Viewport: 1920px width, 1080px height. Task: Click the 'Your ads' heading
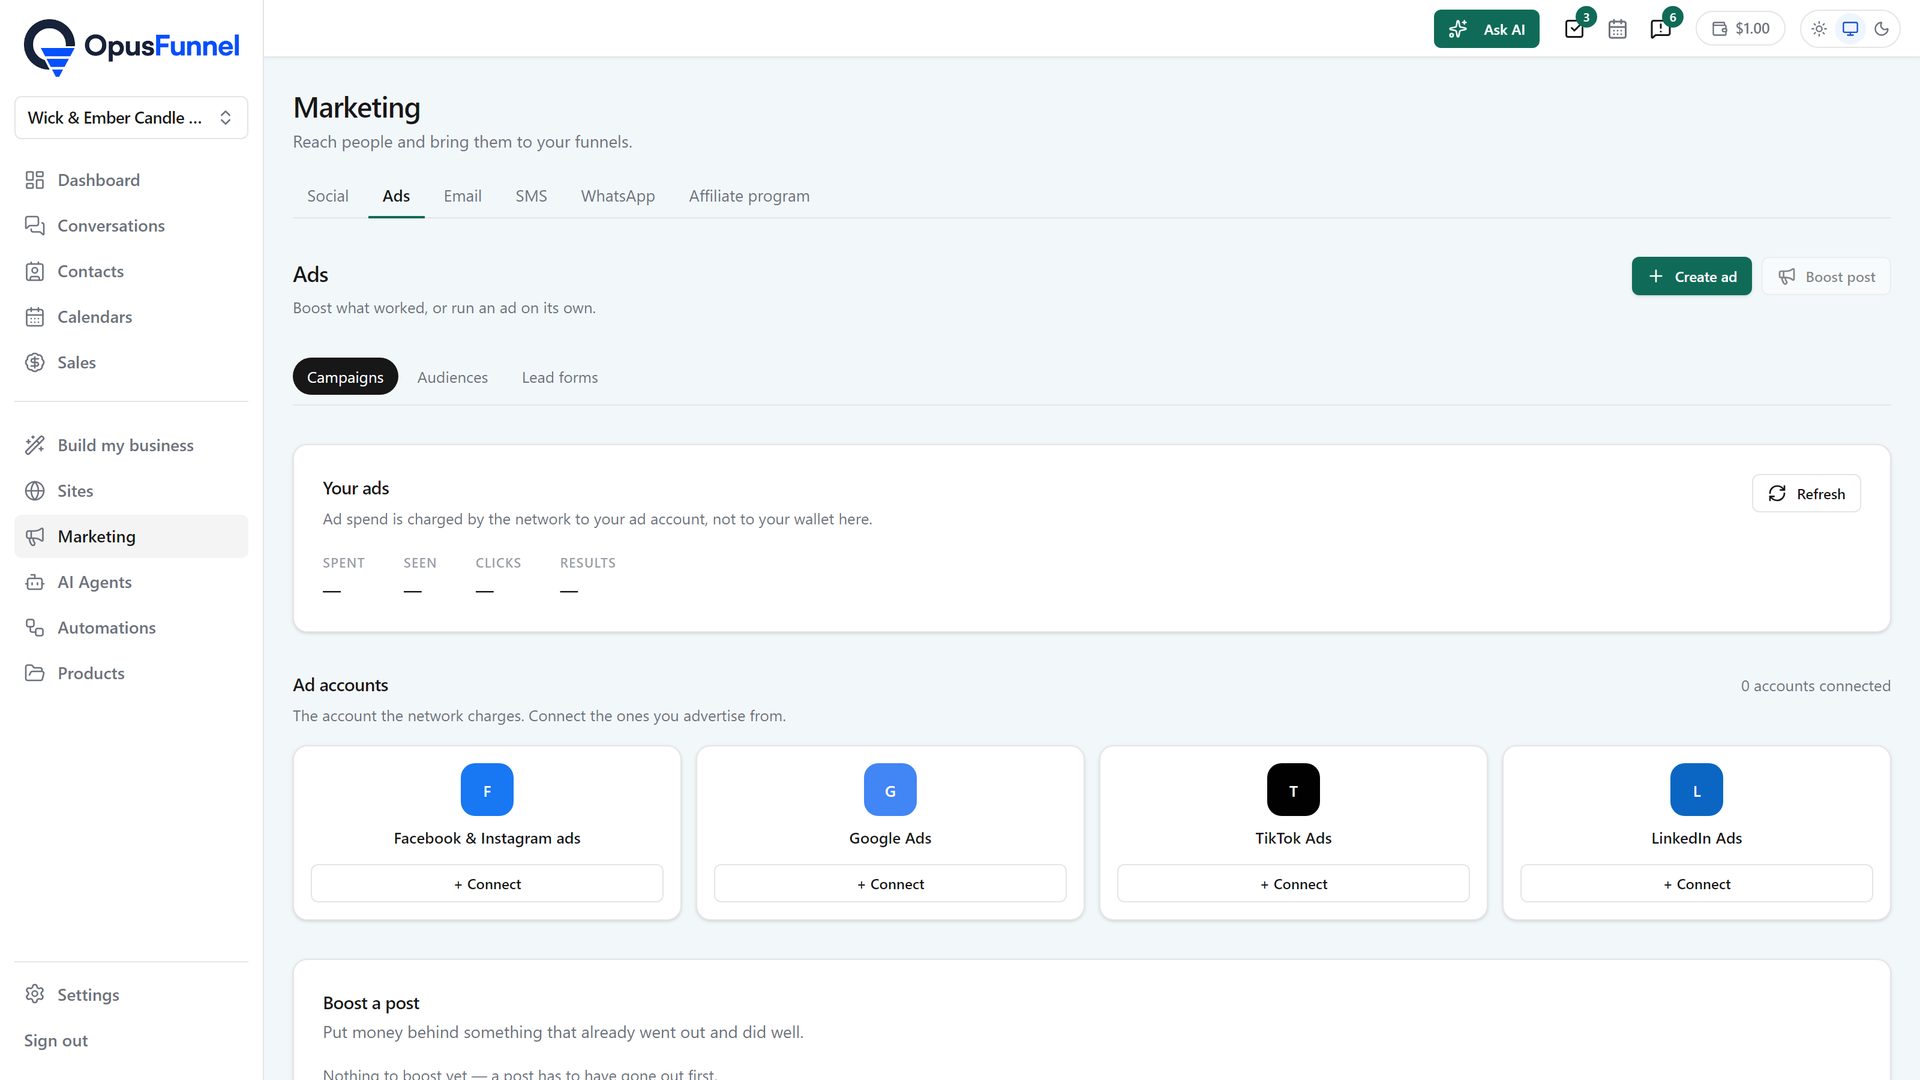click(x=355, y=488)
